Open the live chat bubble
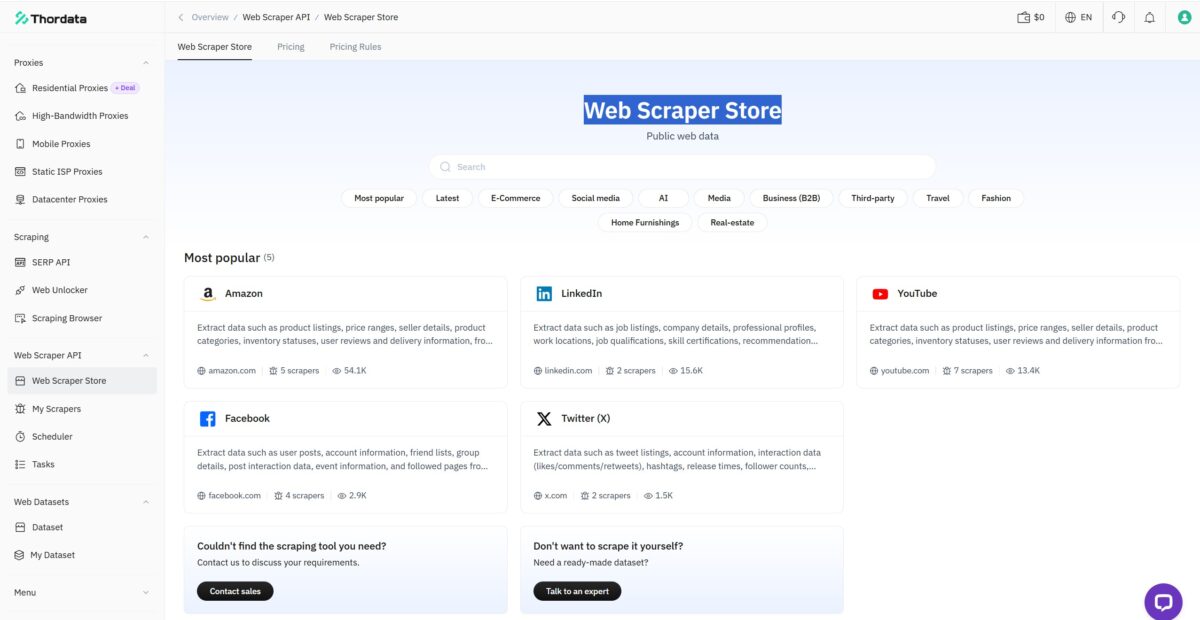The height and width of the screenshot is (620, 1200). coord(1163,602)
